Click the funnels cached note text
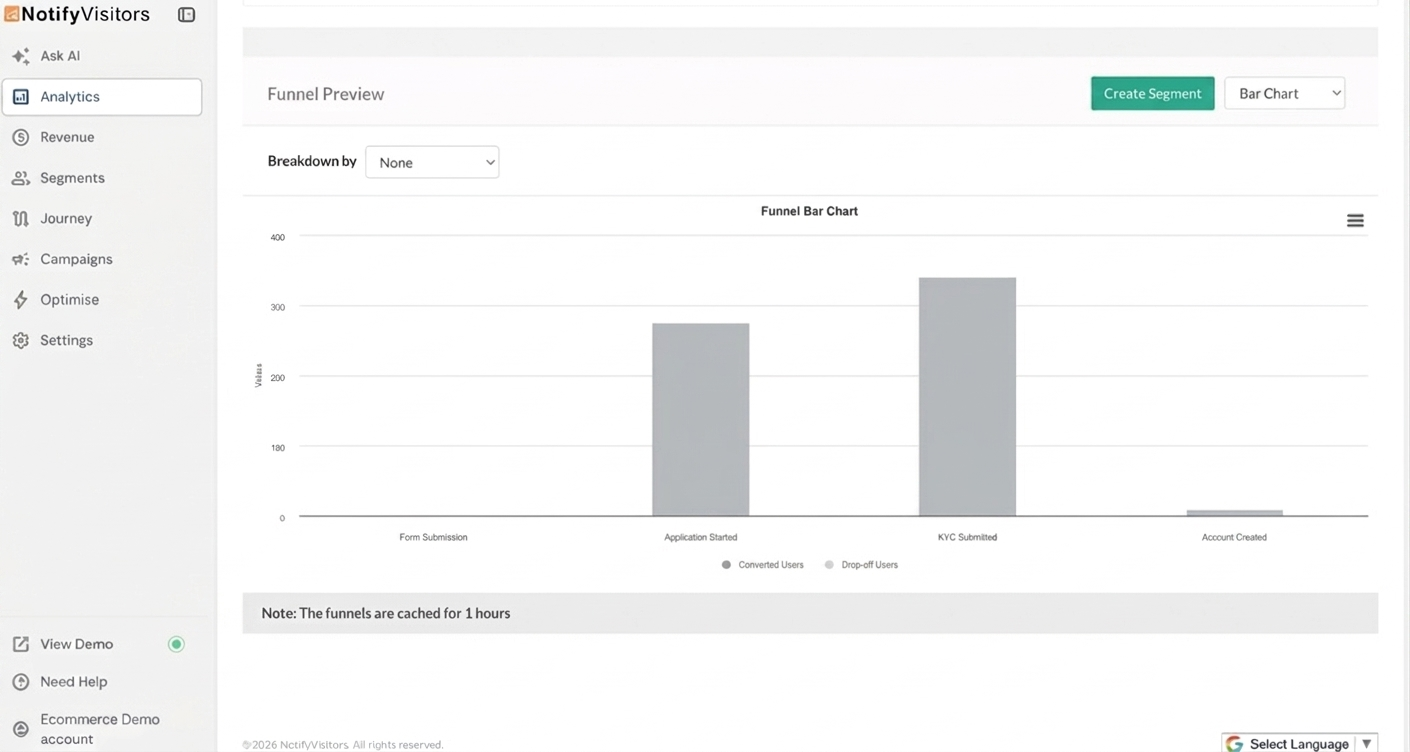This screenshot has height=752, width=1410. pos(386,613)
